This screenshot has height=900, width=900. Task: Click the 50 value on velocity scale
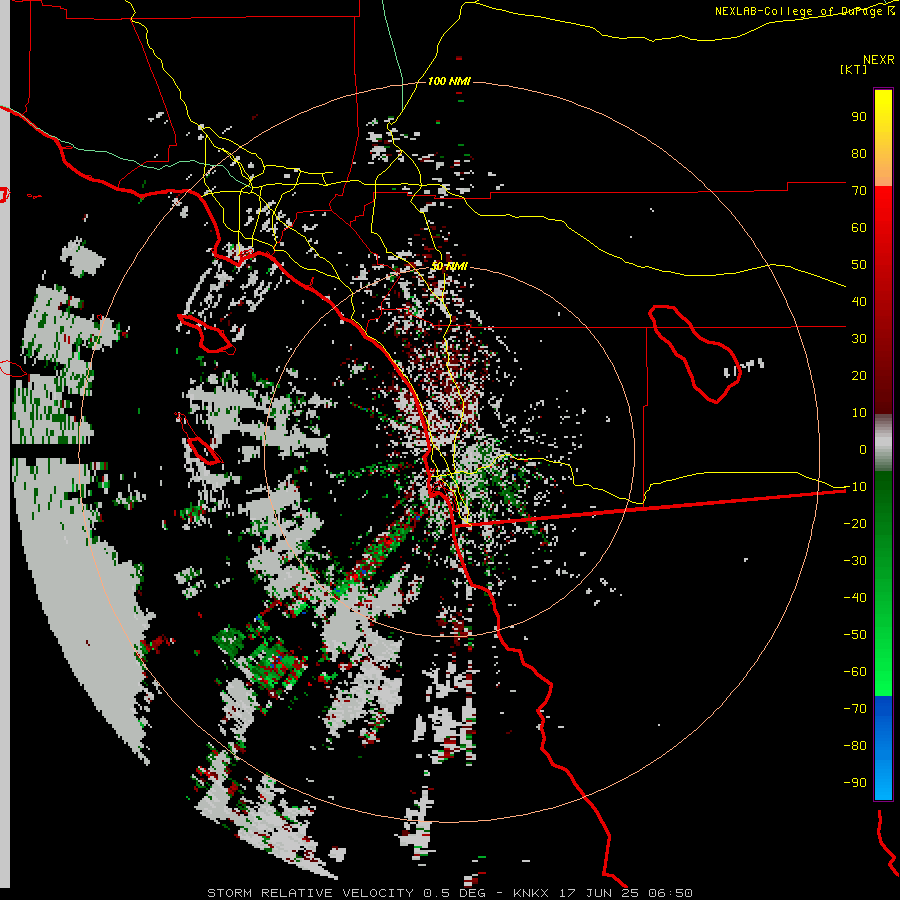click(x=859, y=265)
